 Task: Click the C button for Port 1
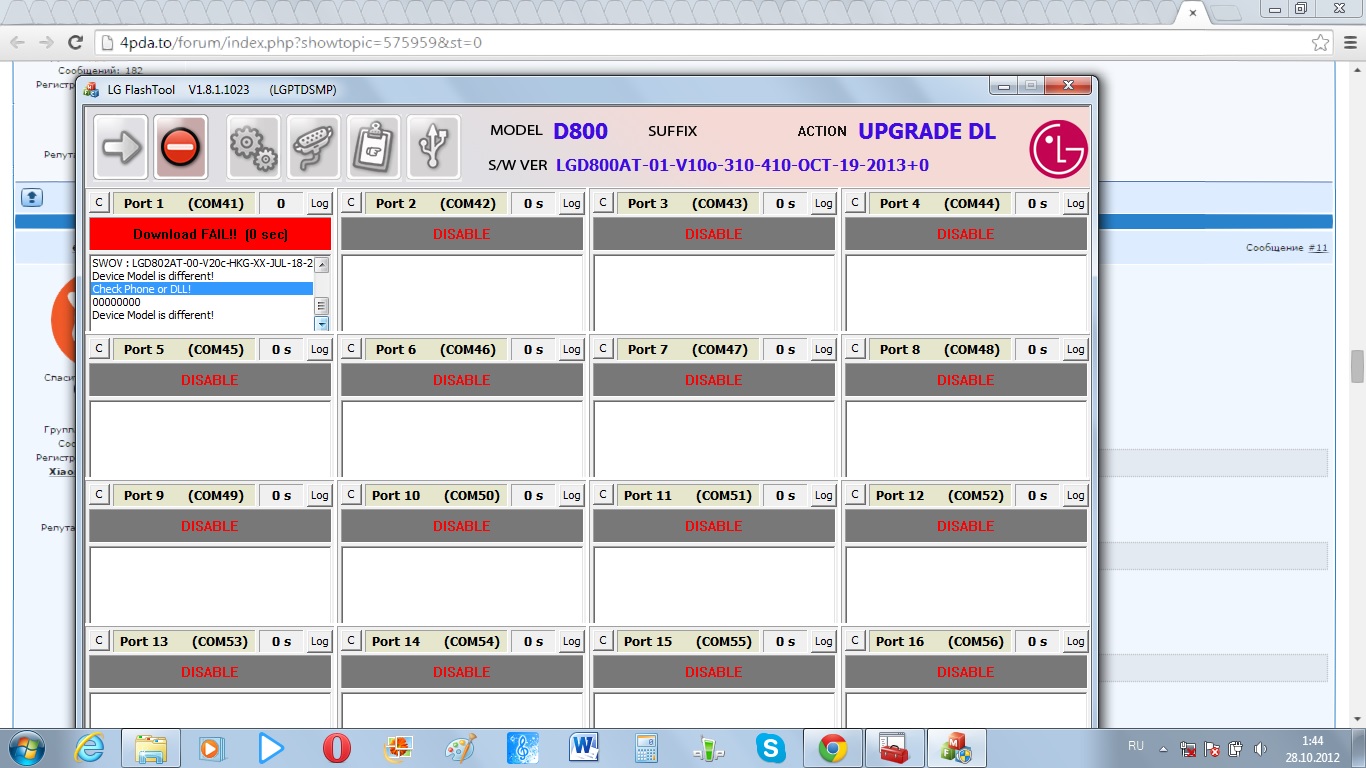click(x=99, y=203)
